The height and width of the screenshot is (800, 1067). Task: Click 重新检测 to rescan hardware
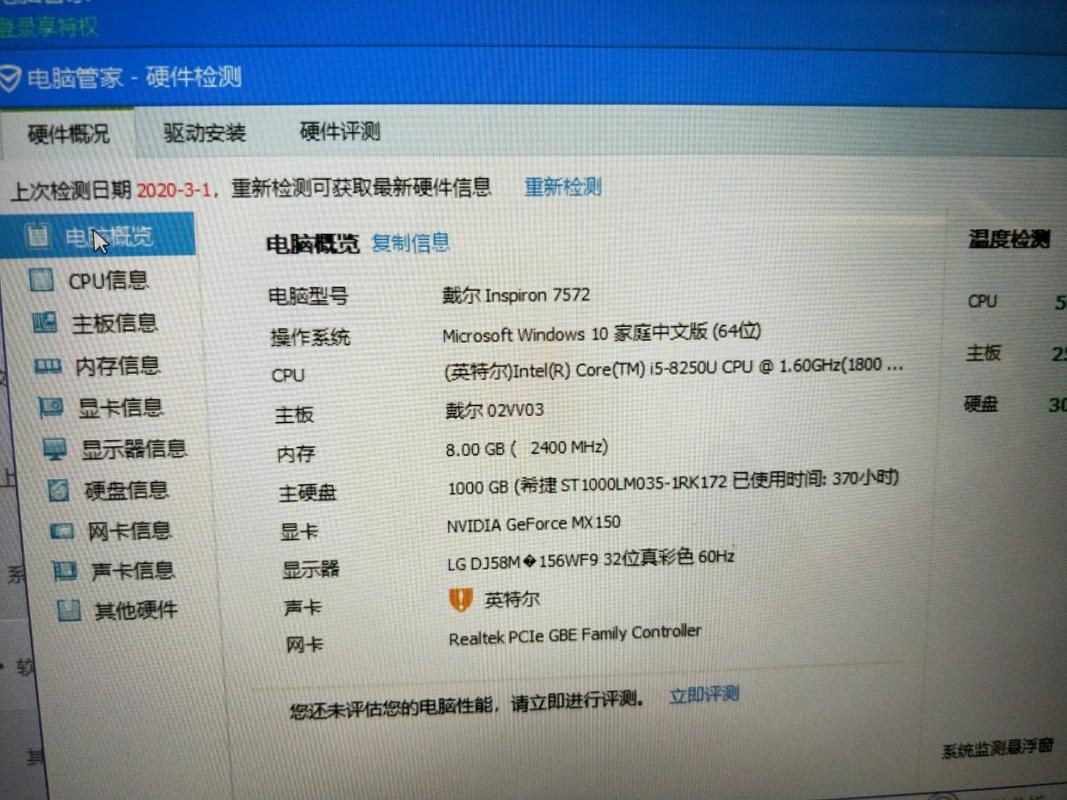(561, 187)
